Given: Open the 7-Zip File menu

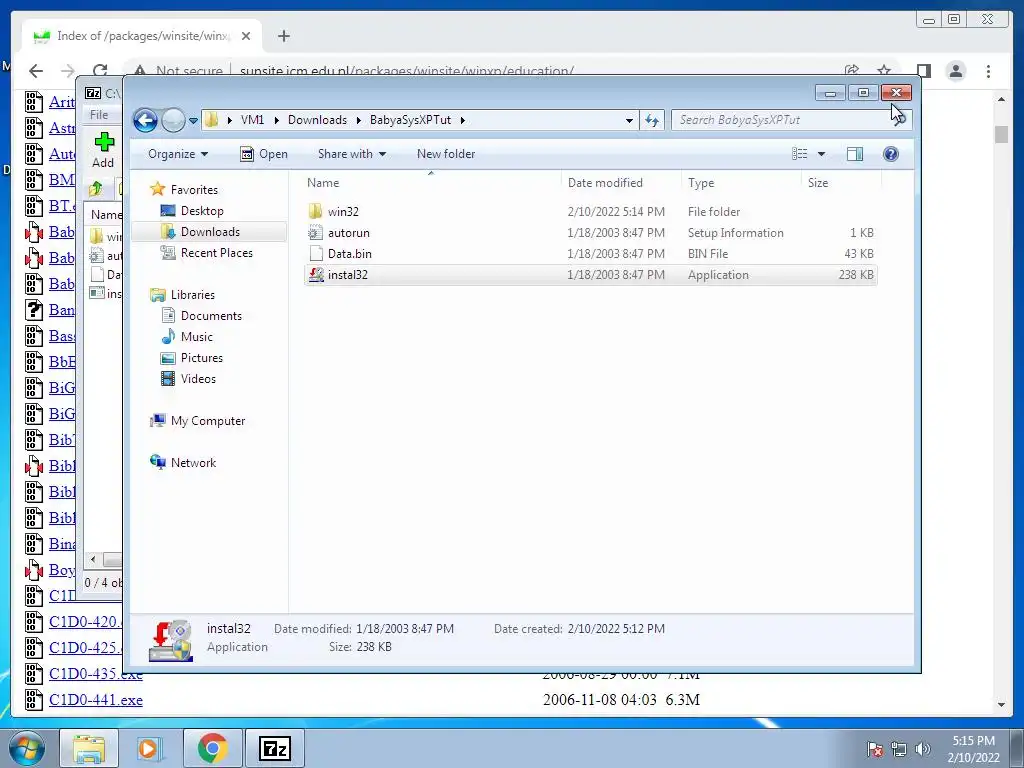Looking at the screenshot, I should pos(99,115).
